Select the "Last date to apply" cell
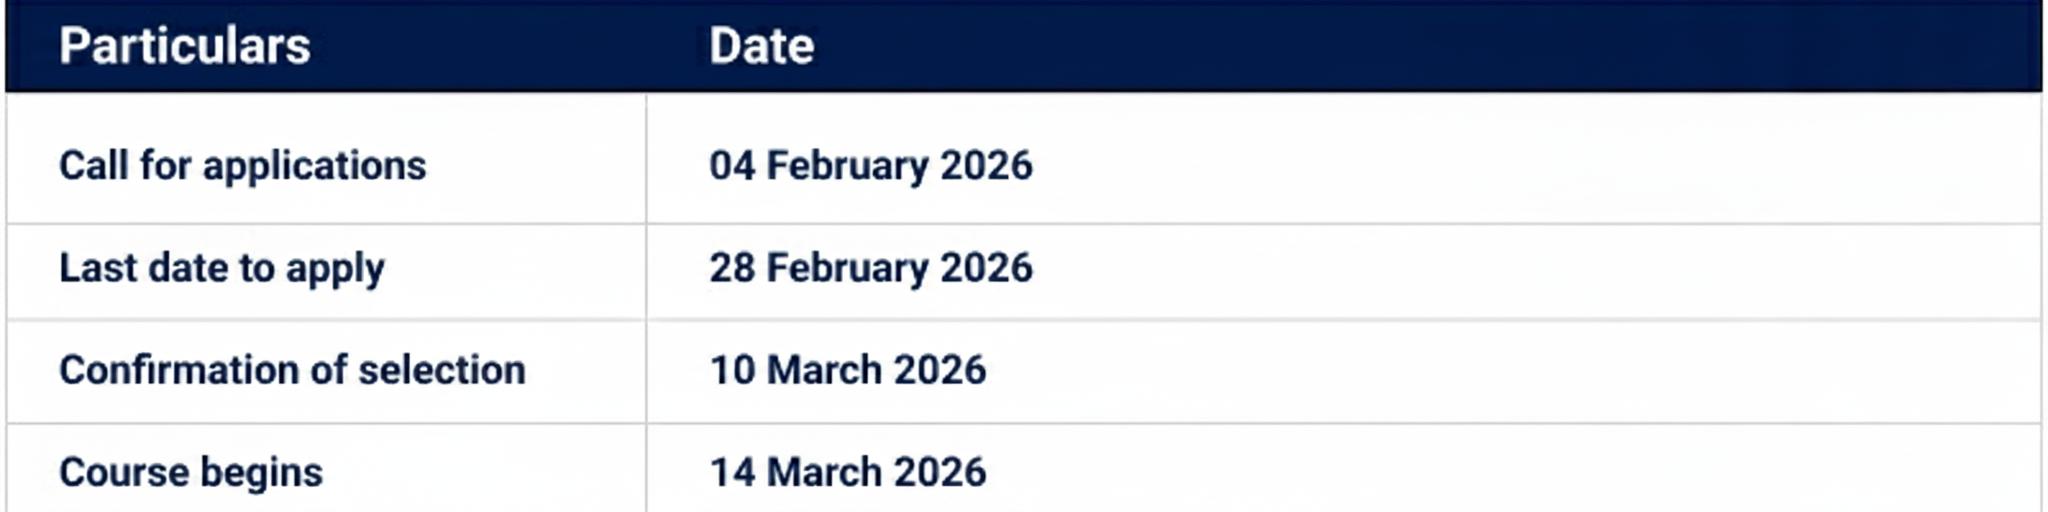This screenshot has height=512, width=2048. pos(221,268)
